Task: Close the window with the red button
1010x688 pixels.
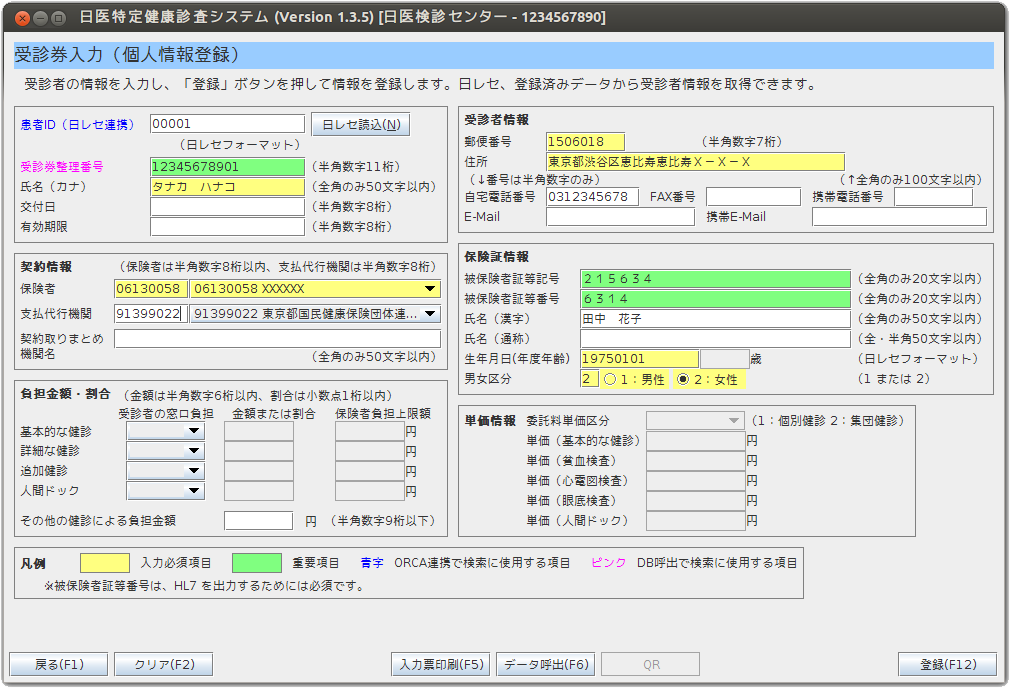Action: click(x=22, y=18)
